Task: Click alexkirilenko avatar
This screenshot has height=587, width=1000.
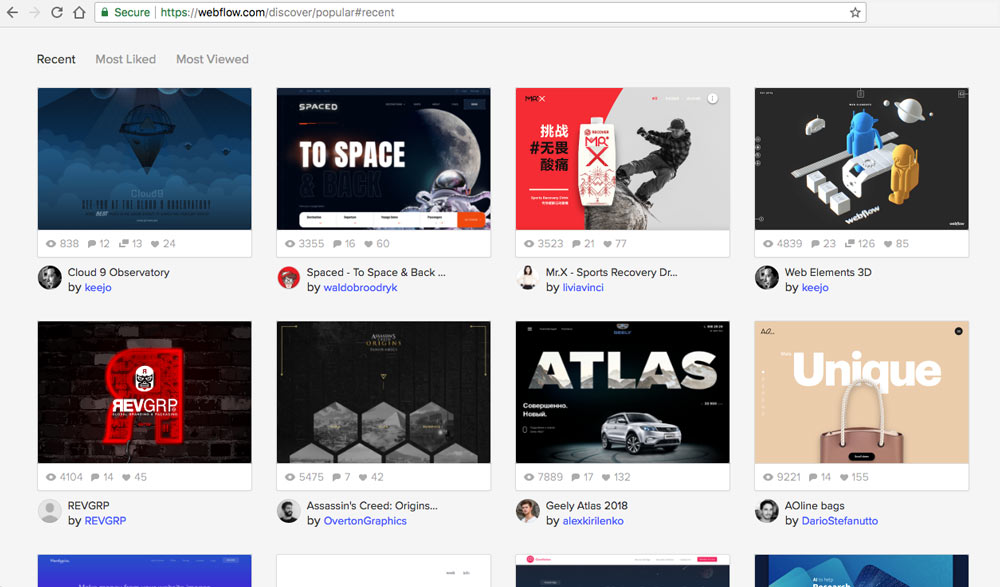Action: click(x=528, y=511)
